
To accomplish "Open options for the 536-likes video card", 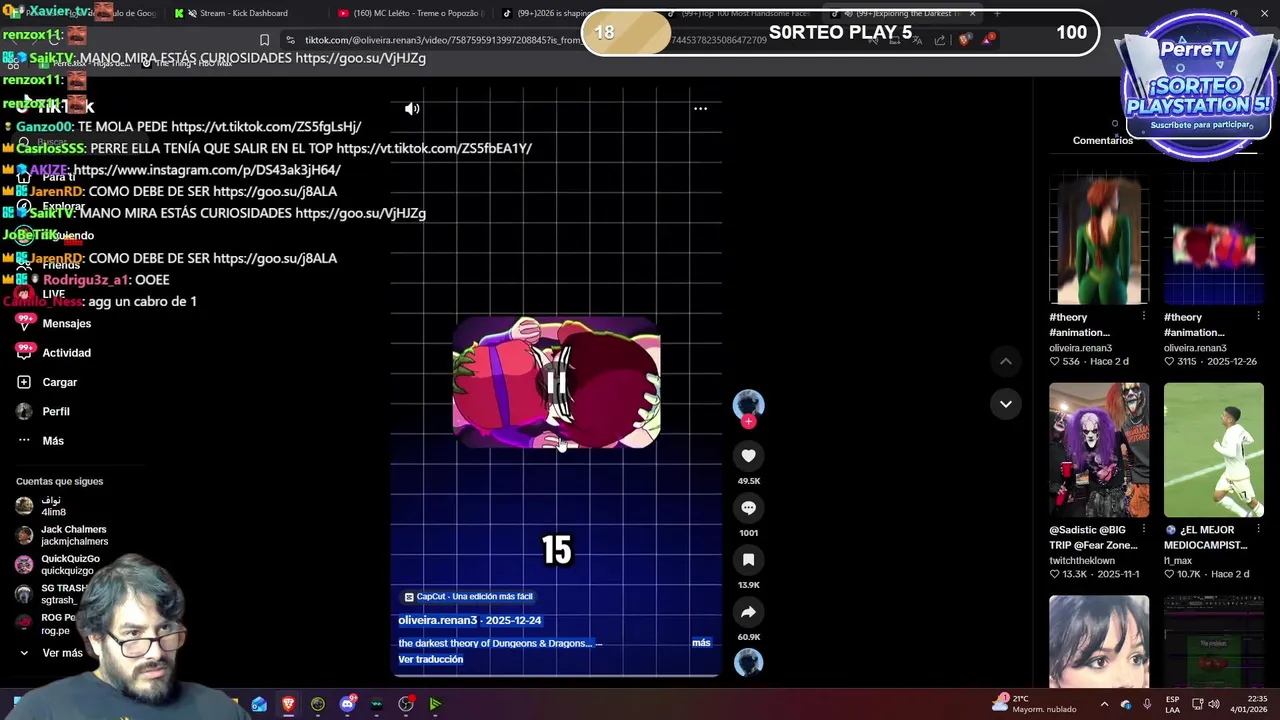I will pos(1143,316).
